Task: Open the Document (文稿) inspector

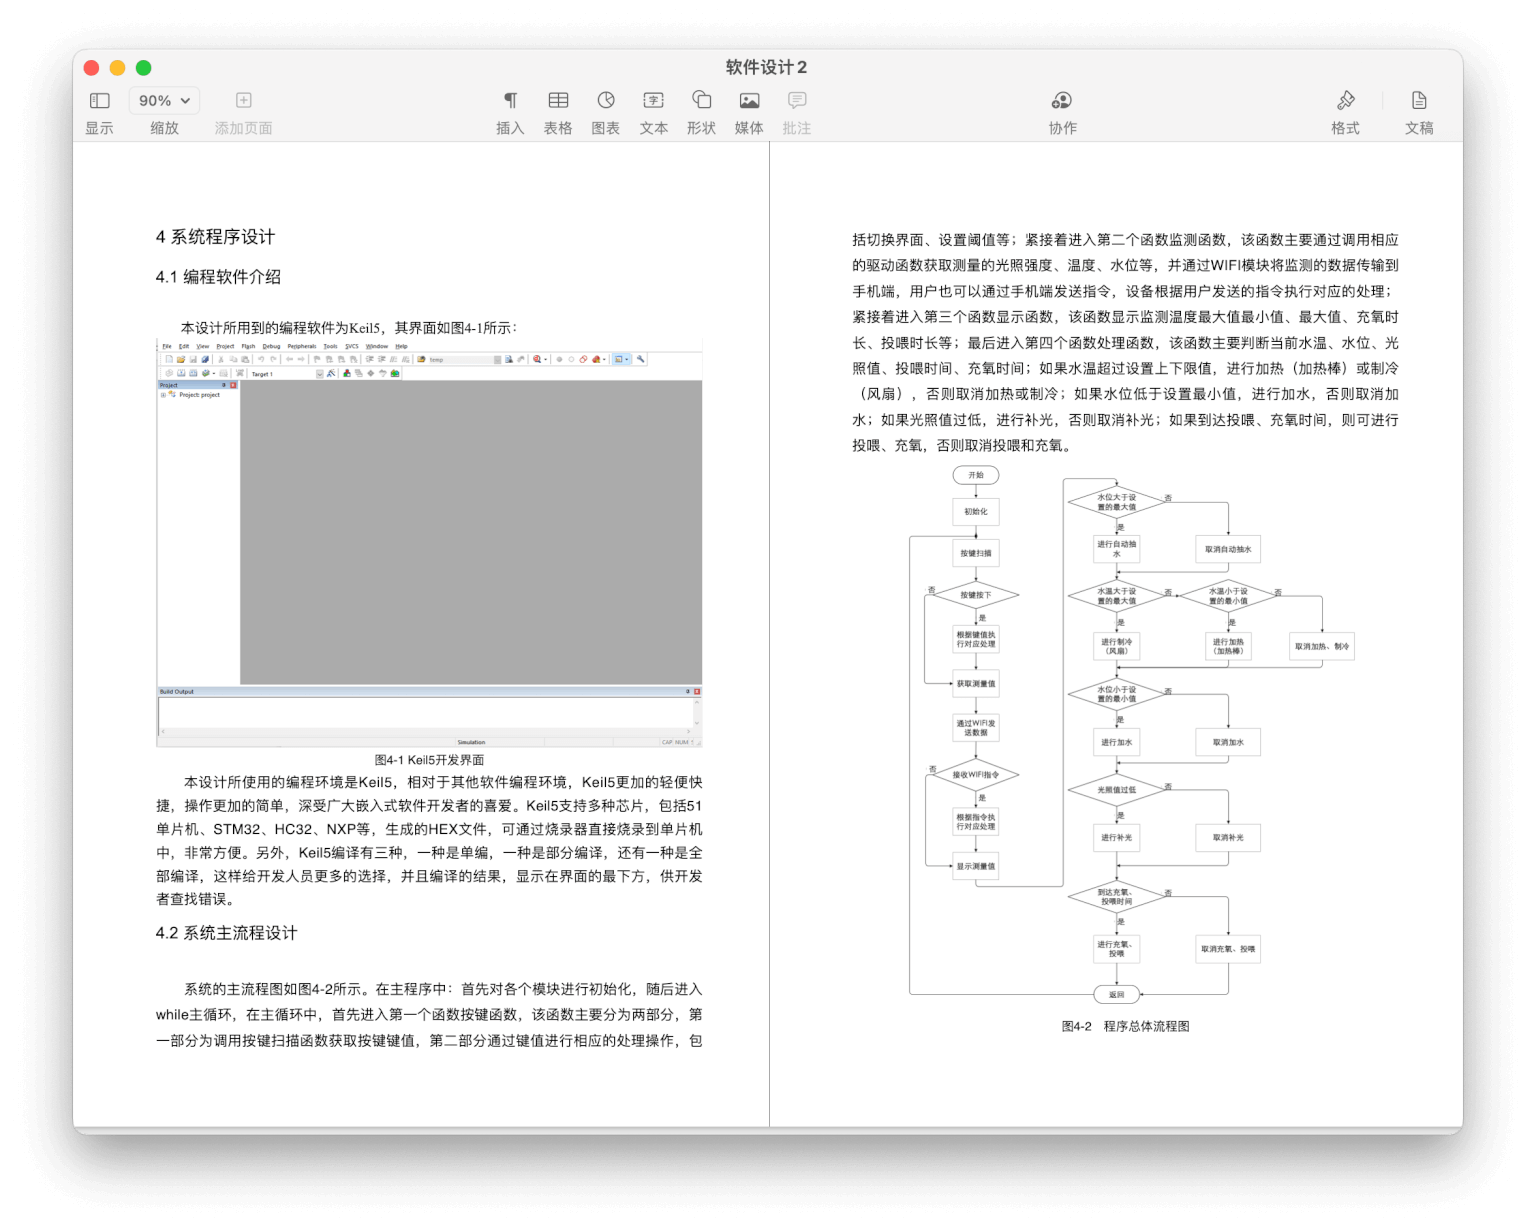Action: click(x=1419, y=100)
